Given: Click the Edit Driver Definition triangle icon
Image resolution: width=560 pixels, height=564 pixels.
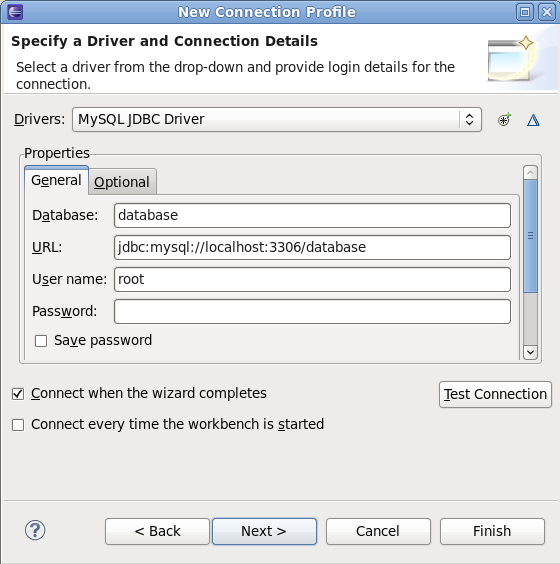Looking at the screenshot, I should [x=533, y=120].
